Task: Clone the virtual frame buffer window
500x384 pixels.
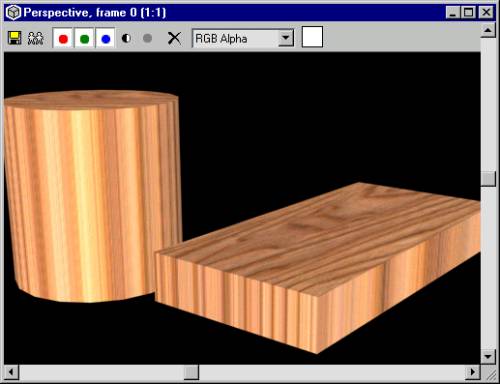Action: 35,38
